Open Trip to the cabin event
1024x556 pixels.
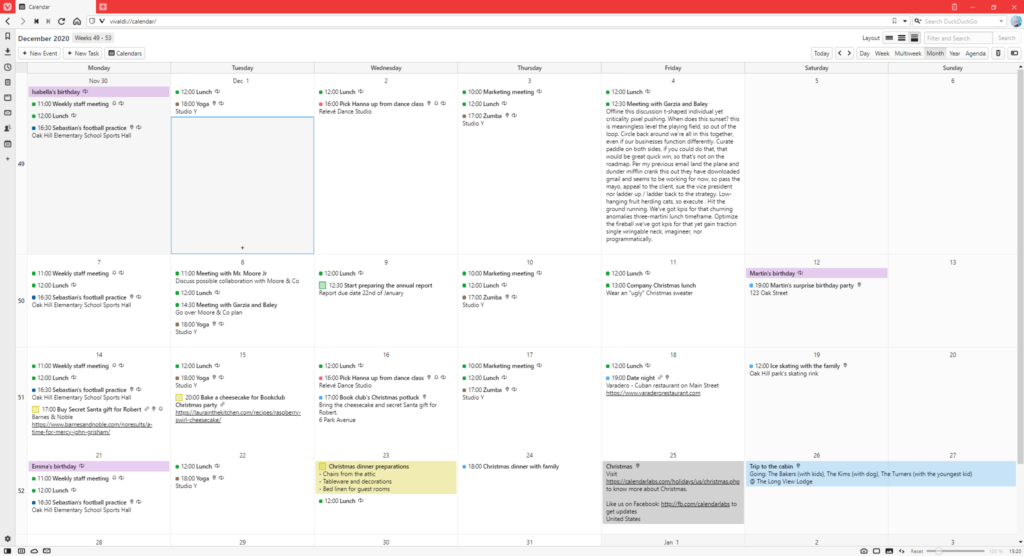pyautogui.click(x=881, y=474)
